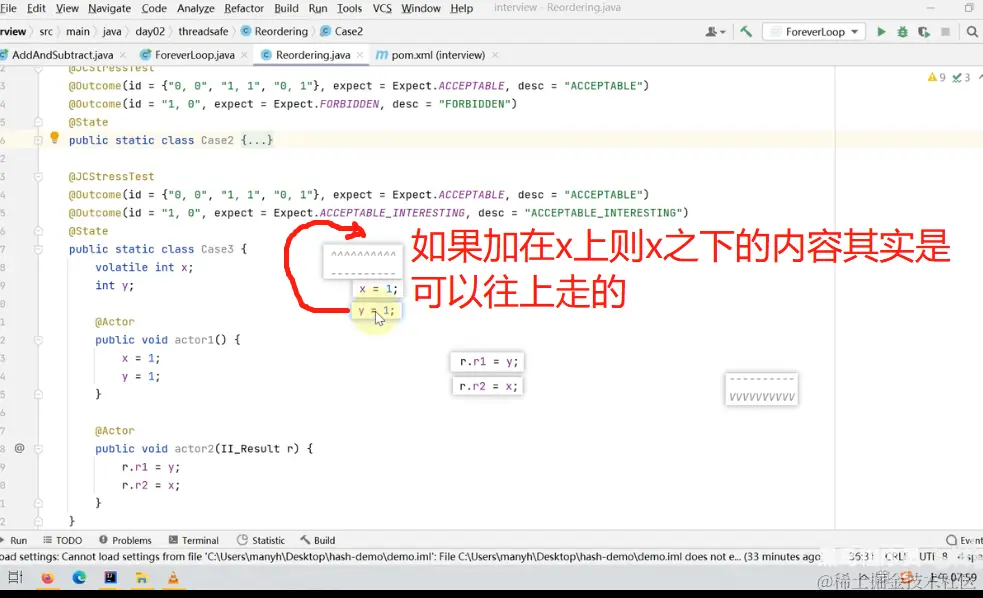This screenshot has width=983, height=598.
Task: Open the yellow bulb intention action in the editor
Action: [54, 138]
